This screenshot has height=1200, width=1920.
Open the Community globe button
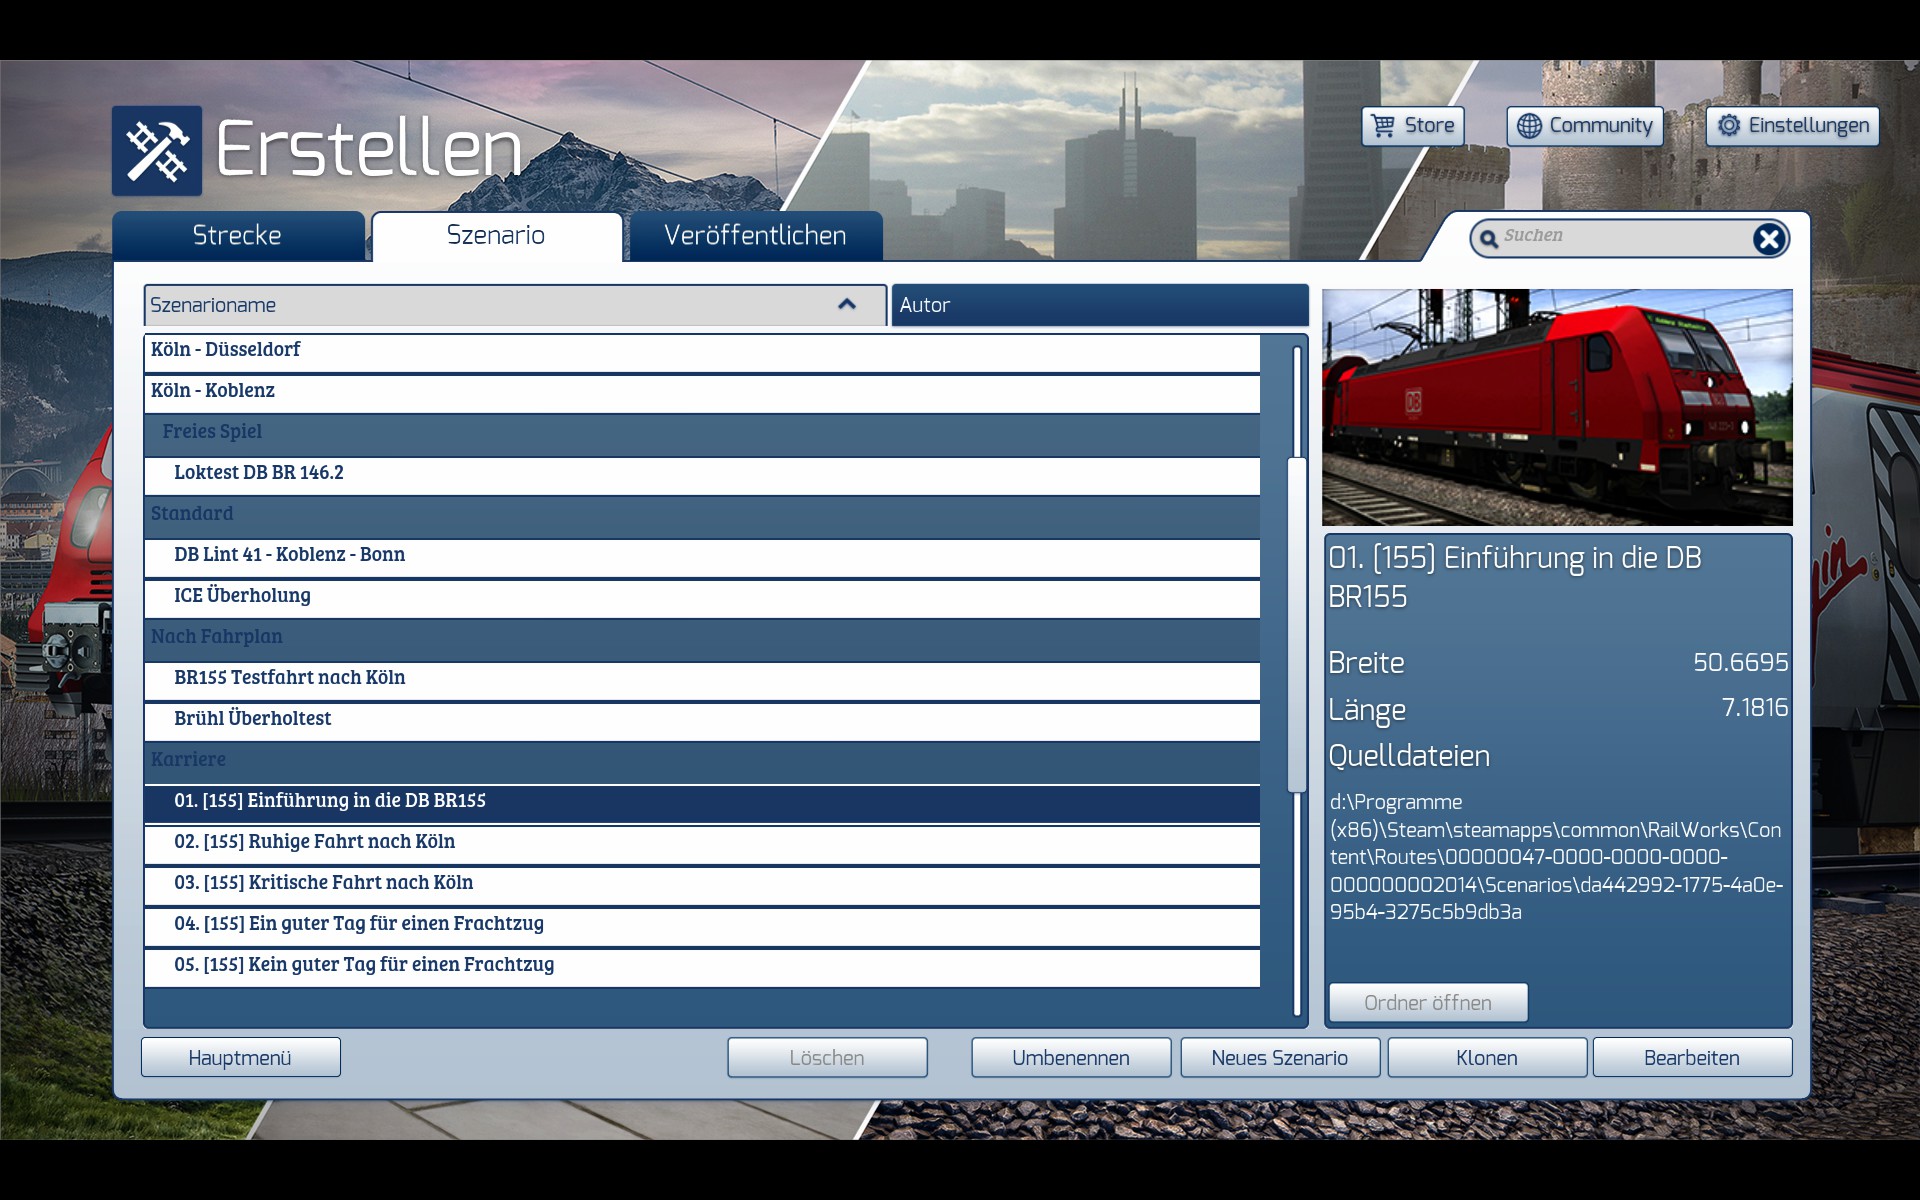click(x=1584, y=126)
